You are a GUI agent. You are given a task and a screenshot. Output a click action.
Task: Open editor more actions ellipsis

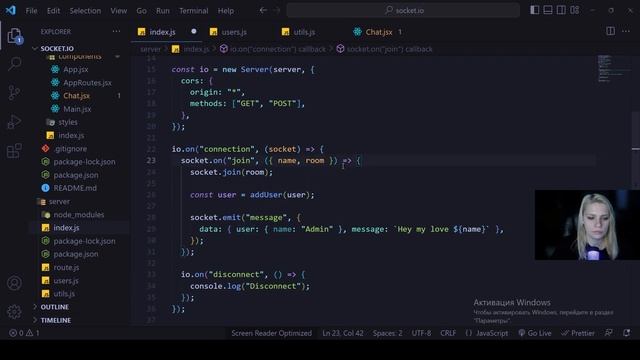(626, 31)
